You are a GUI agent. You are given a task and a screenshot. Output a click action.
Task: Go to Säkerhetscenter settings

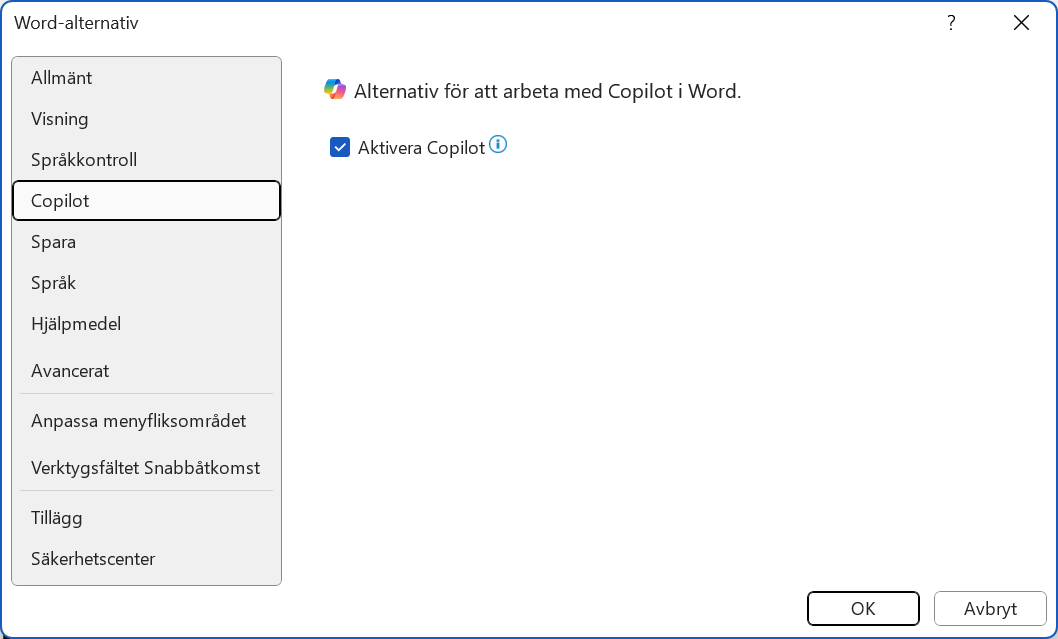tap(93, 559)
